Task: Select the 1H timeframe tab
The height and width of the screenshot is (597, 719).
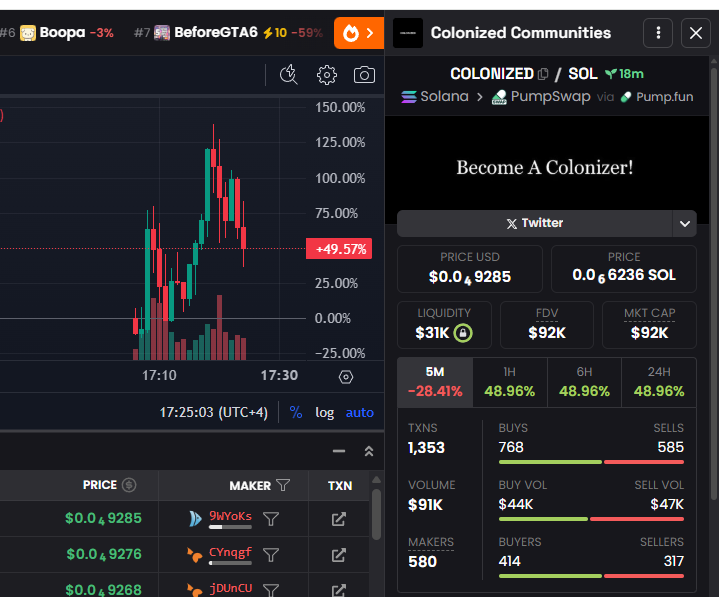Action: pos(509,382)
